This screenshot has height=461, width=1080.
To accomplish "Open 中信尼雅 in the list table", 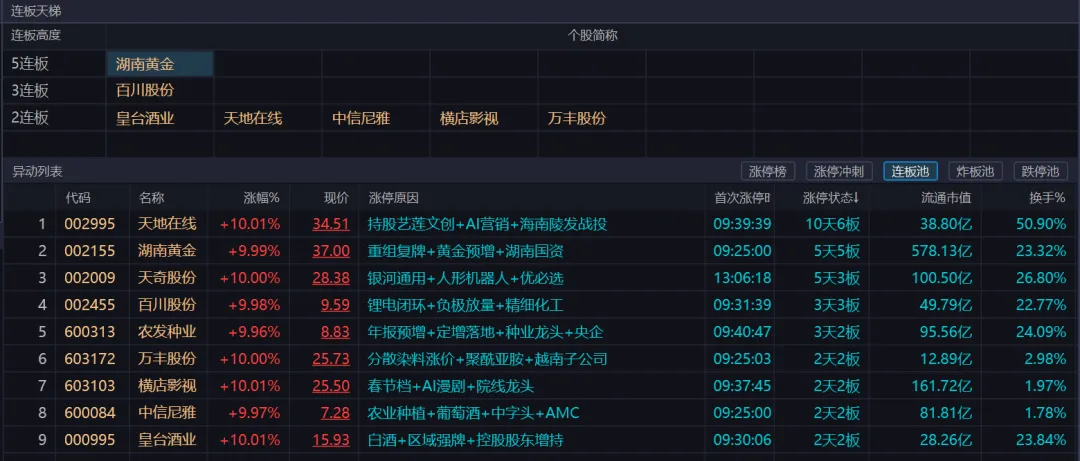I will tap(167, 413).
